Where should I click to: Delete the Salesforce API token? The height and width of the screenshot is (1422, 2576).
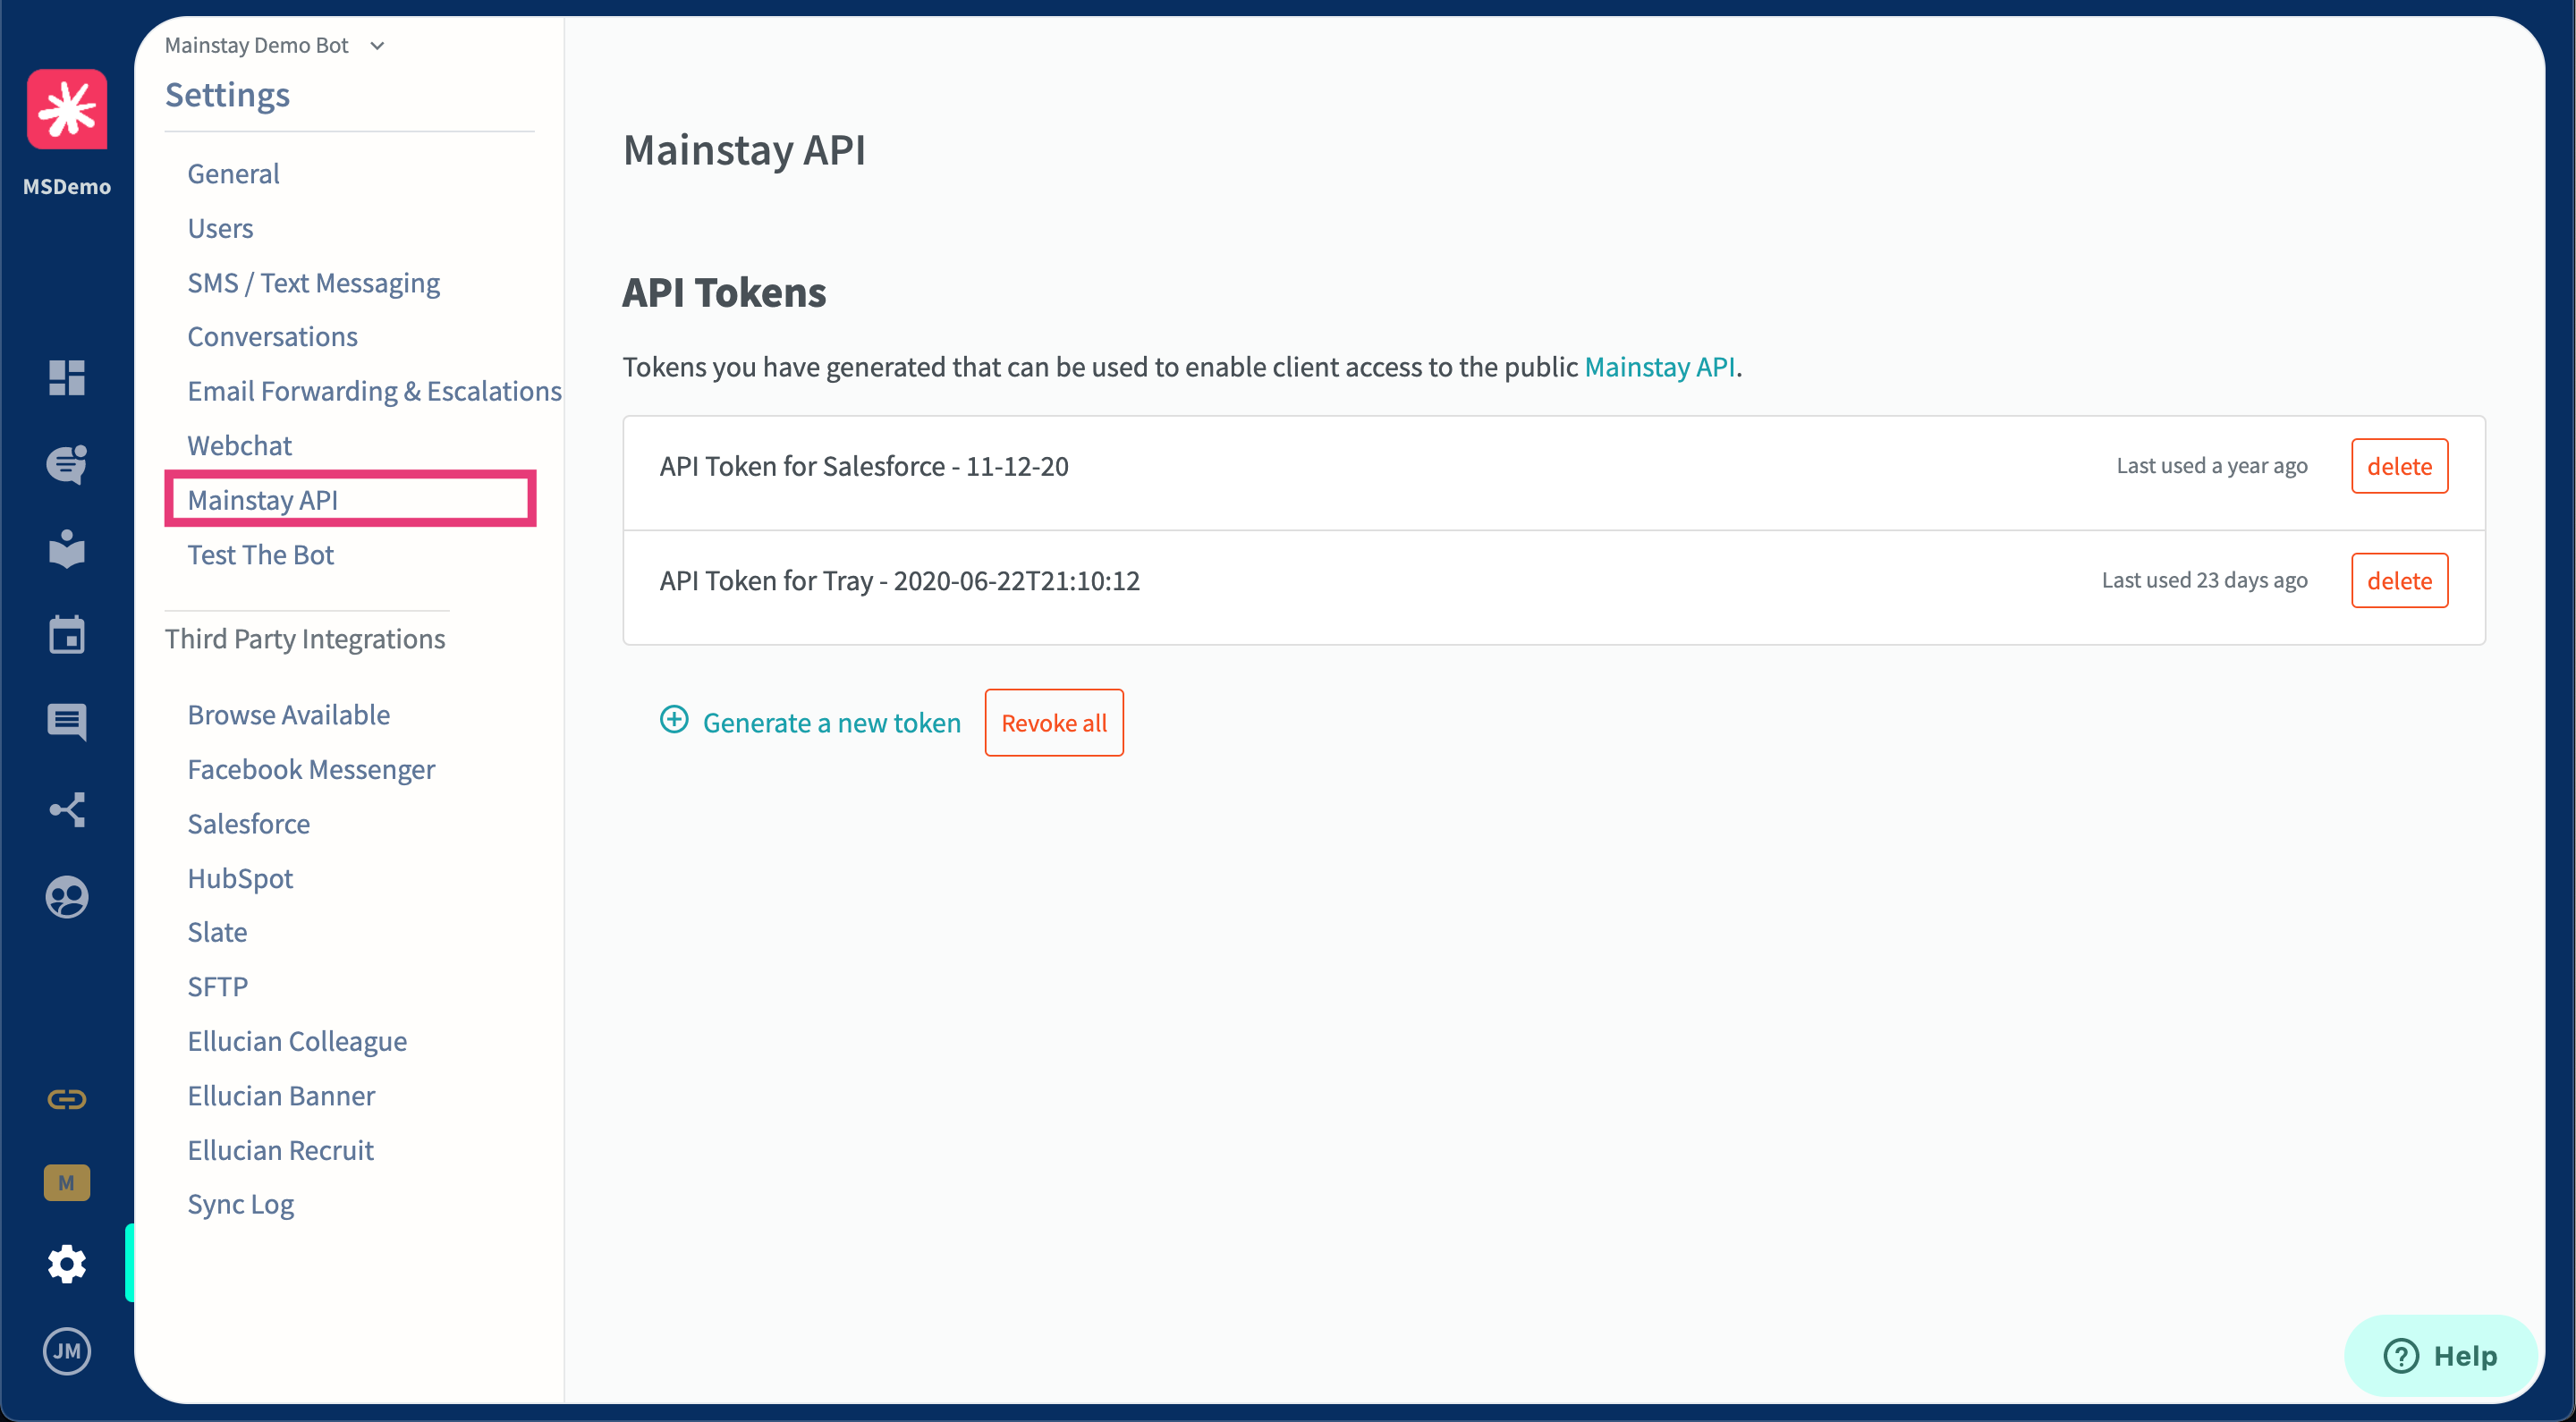click(2399, 466)
